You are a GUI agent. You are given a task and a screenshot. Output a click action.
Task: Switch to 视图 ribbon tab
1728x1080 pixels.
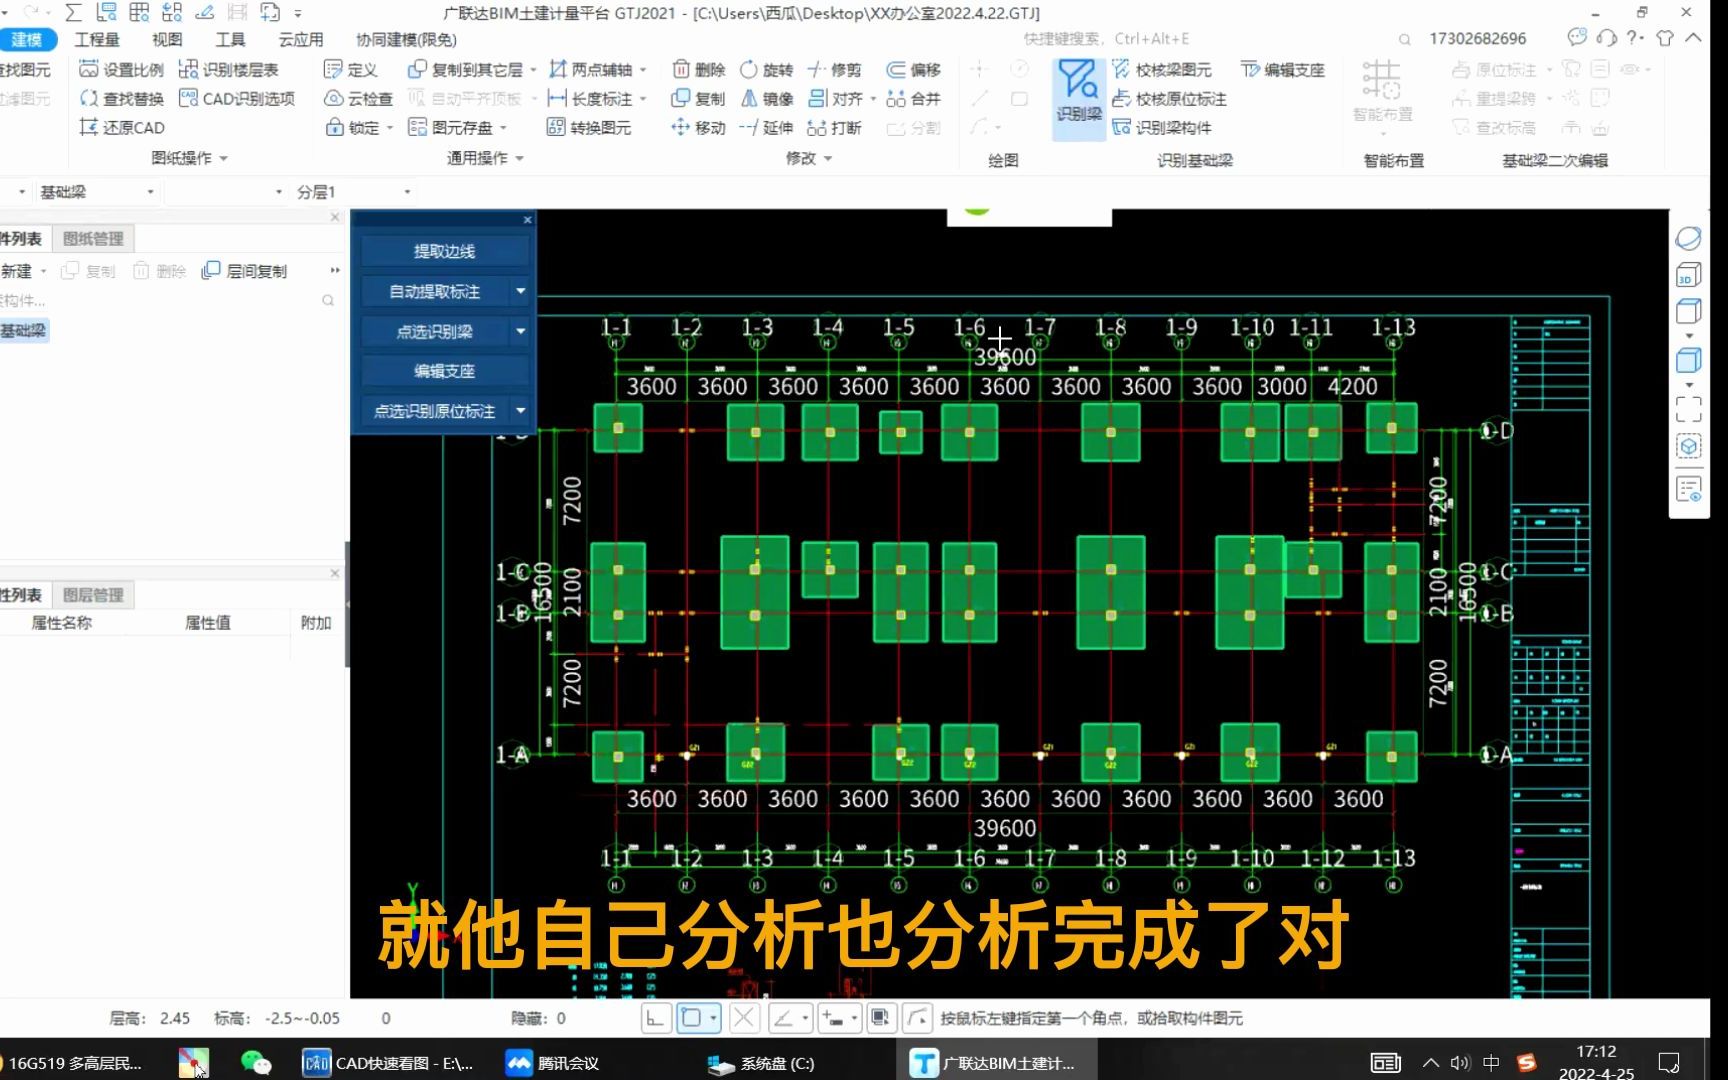click(x=167, y=39)
